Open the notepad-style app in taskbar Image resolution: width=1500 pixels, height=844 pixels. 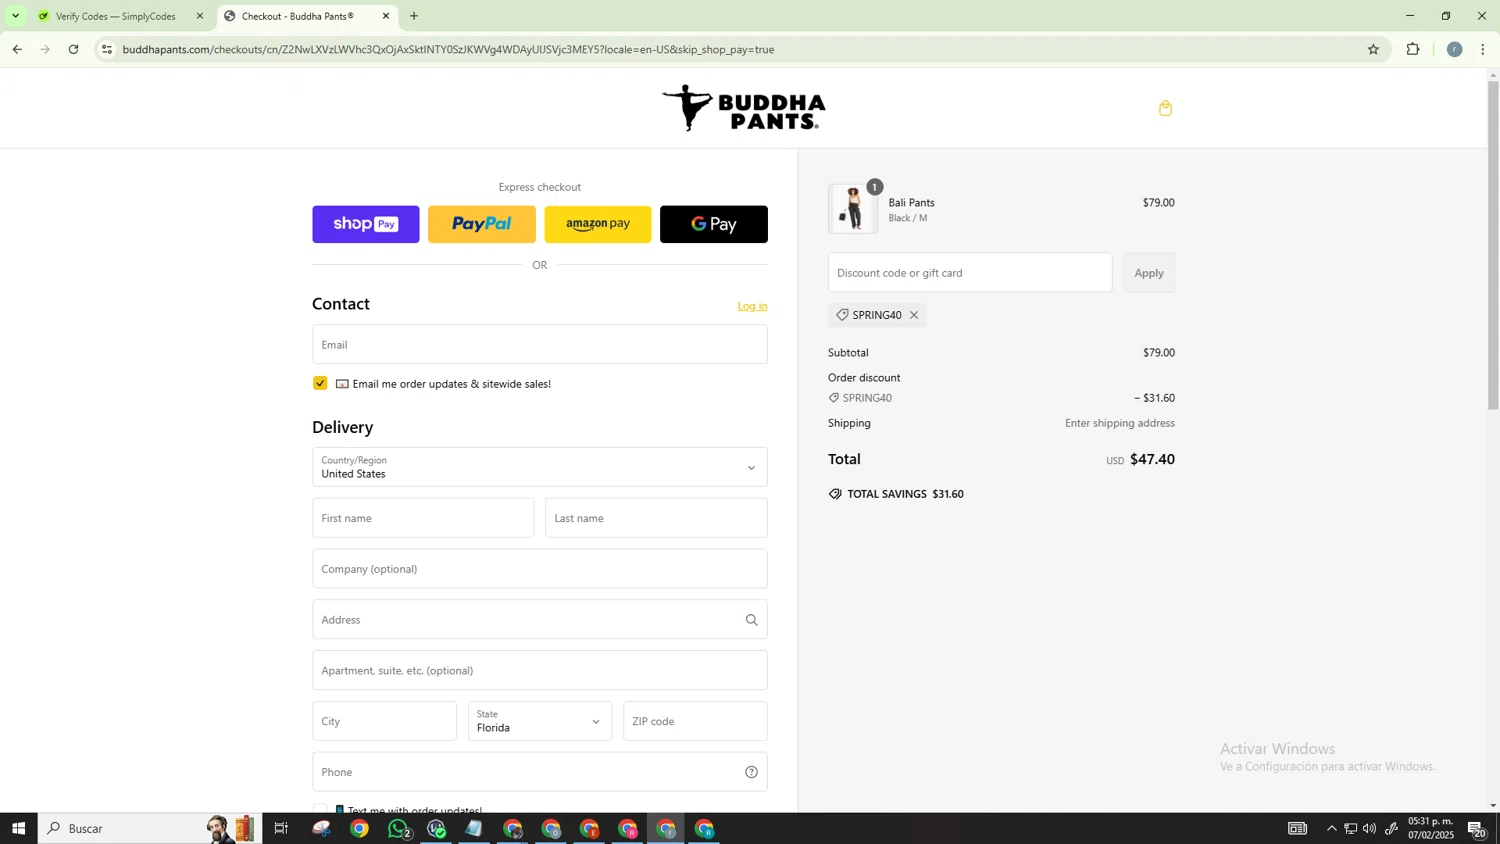pos(474,829)
